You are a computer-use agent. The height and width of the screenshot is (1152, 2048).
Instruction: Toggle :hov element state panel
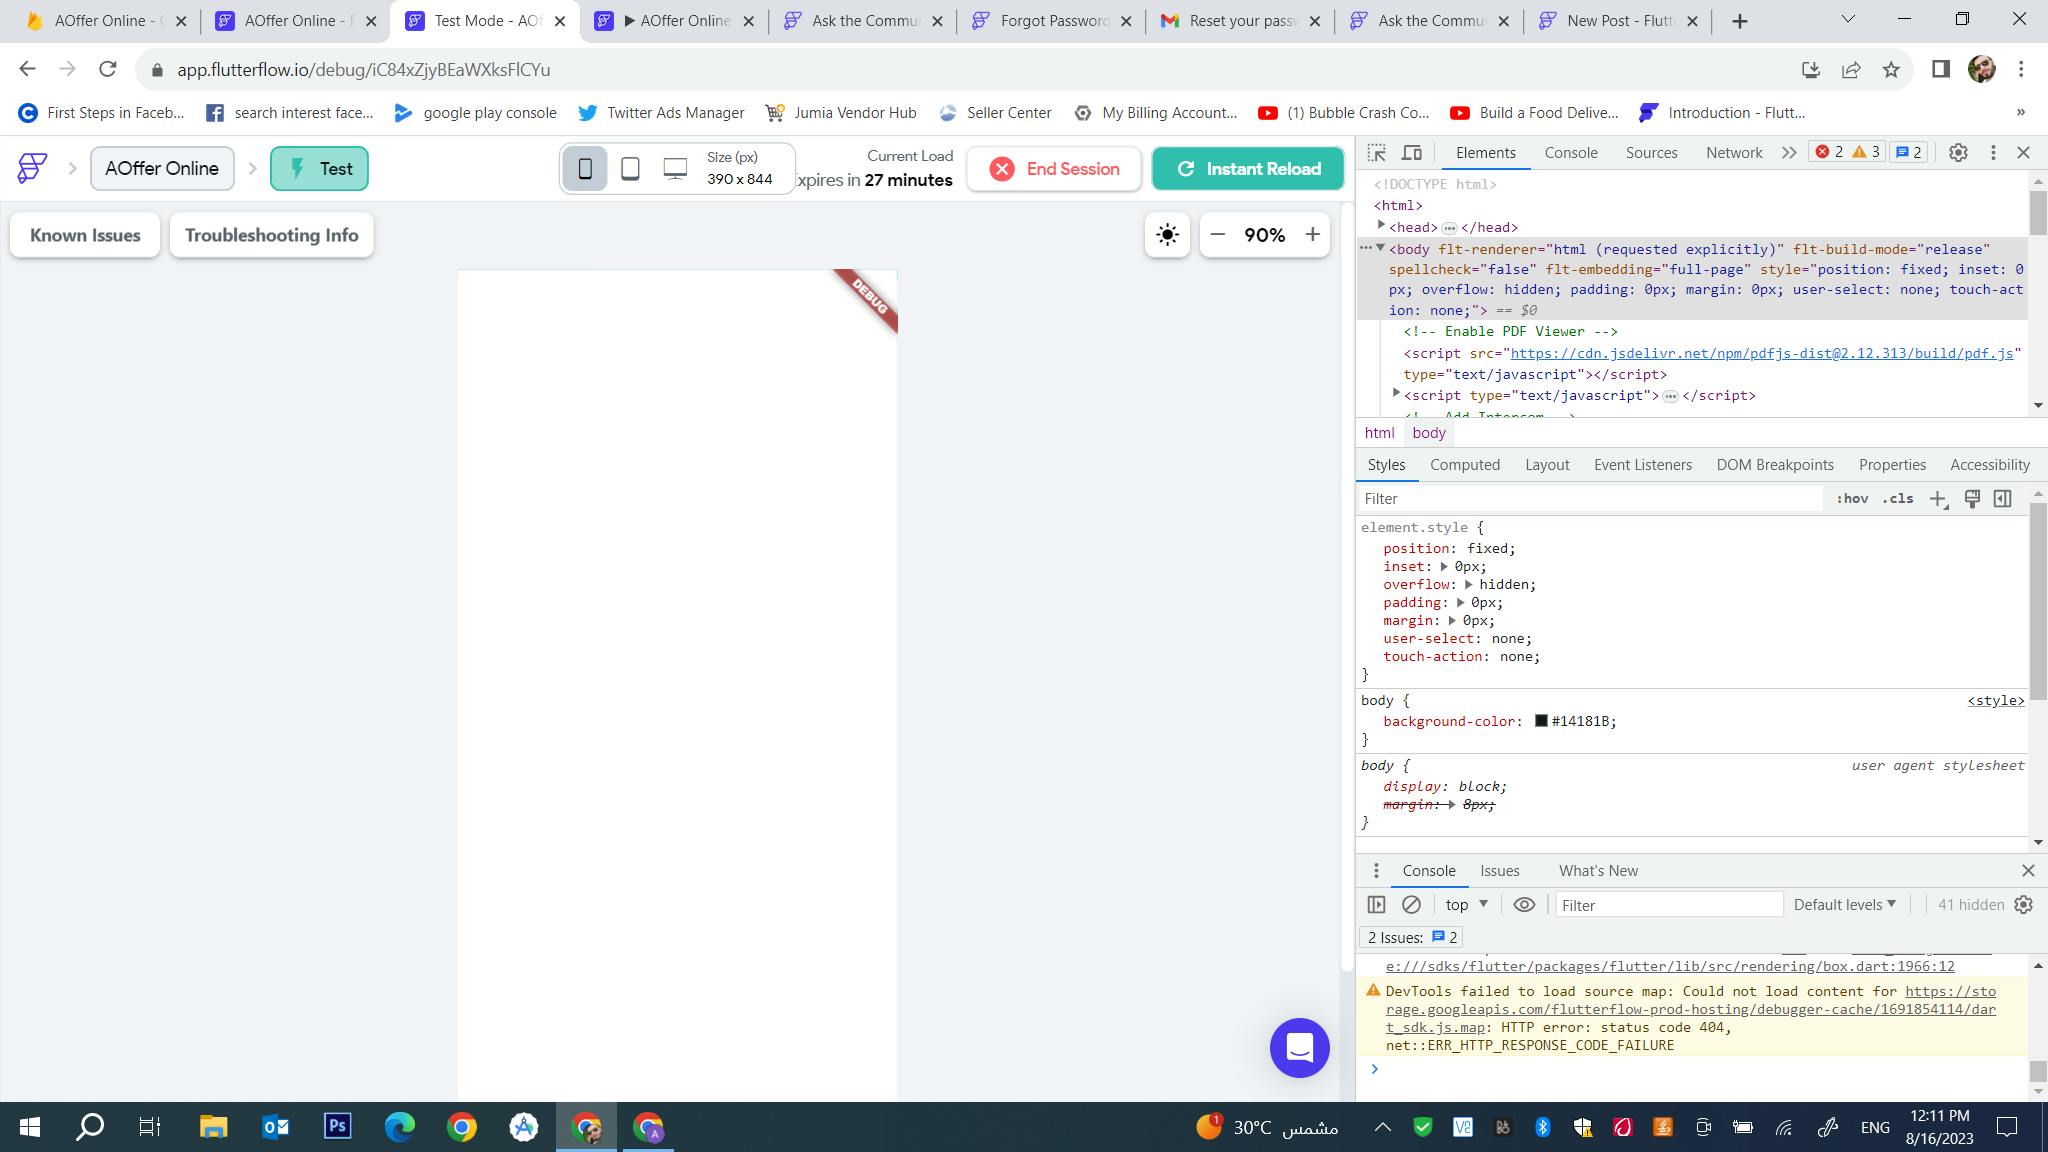coord(1852,499)
